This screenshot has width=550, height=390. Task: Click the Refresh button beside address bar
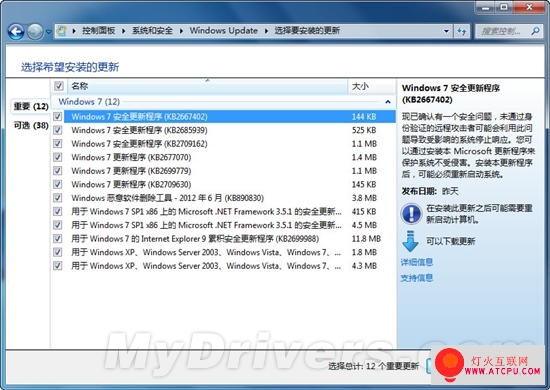coord(462,31)
